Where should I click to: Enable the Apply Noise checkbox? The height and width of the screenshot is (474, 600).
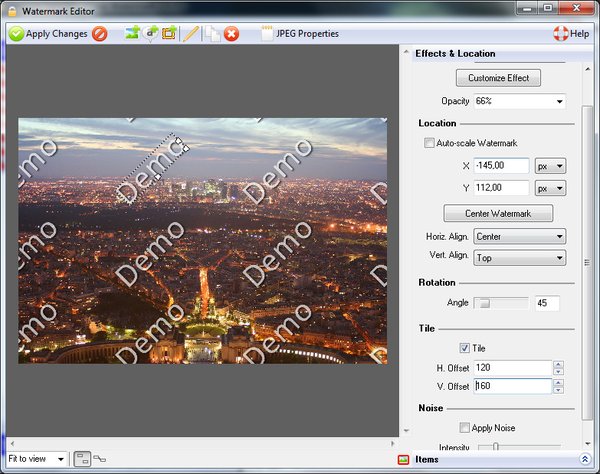[465, 428]
